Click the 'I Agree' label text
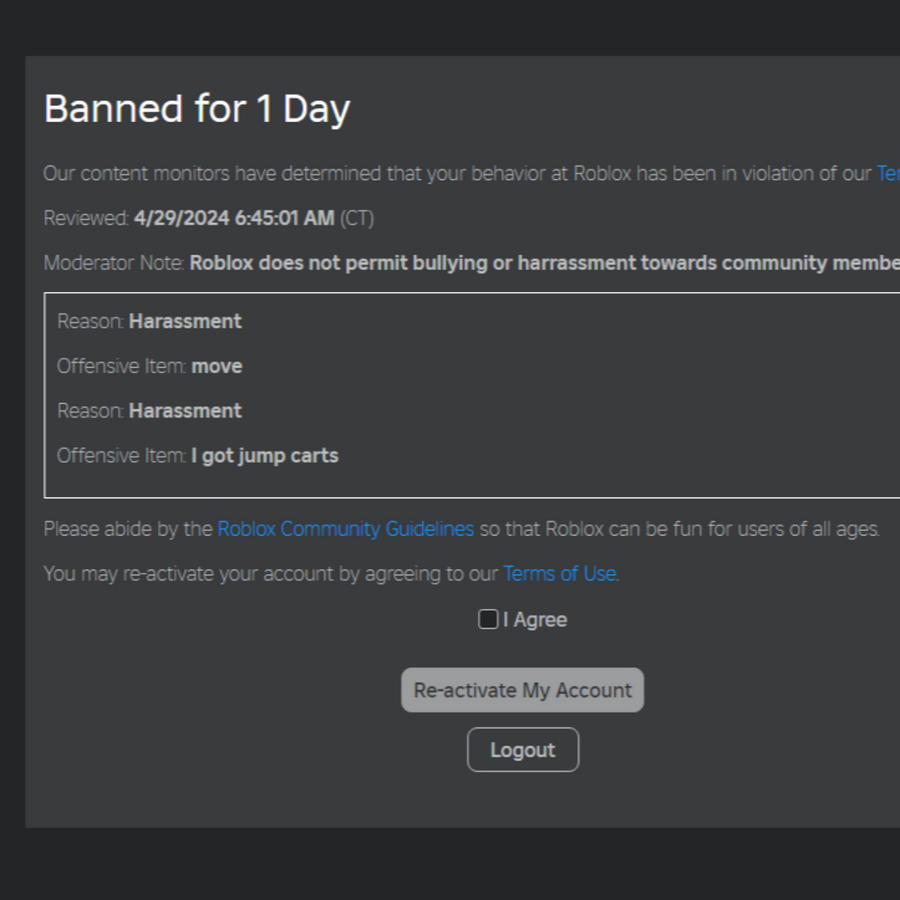The image size is (900, 900). (x=535, y=620)
